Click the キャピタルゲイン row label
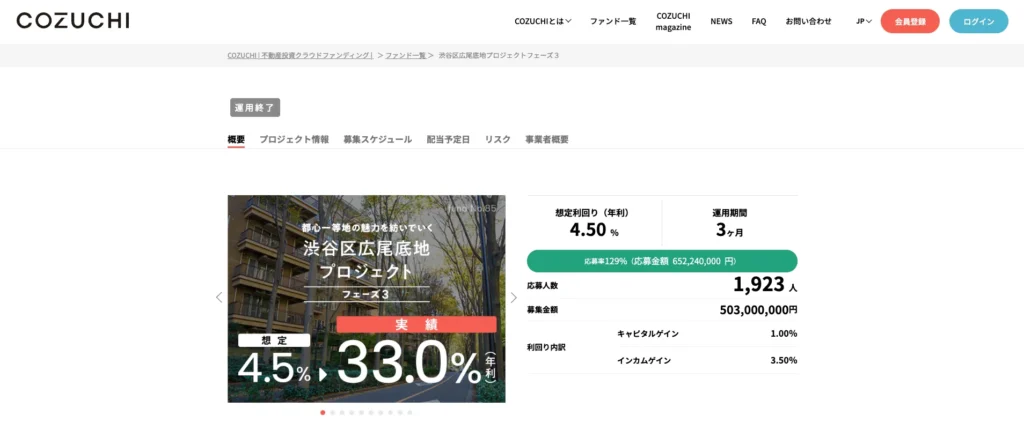The image size is (1024, 430). (648, 333)
